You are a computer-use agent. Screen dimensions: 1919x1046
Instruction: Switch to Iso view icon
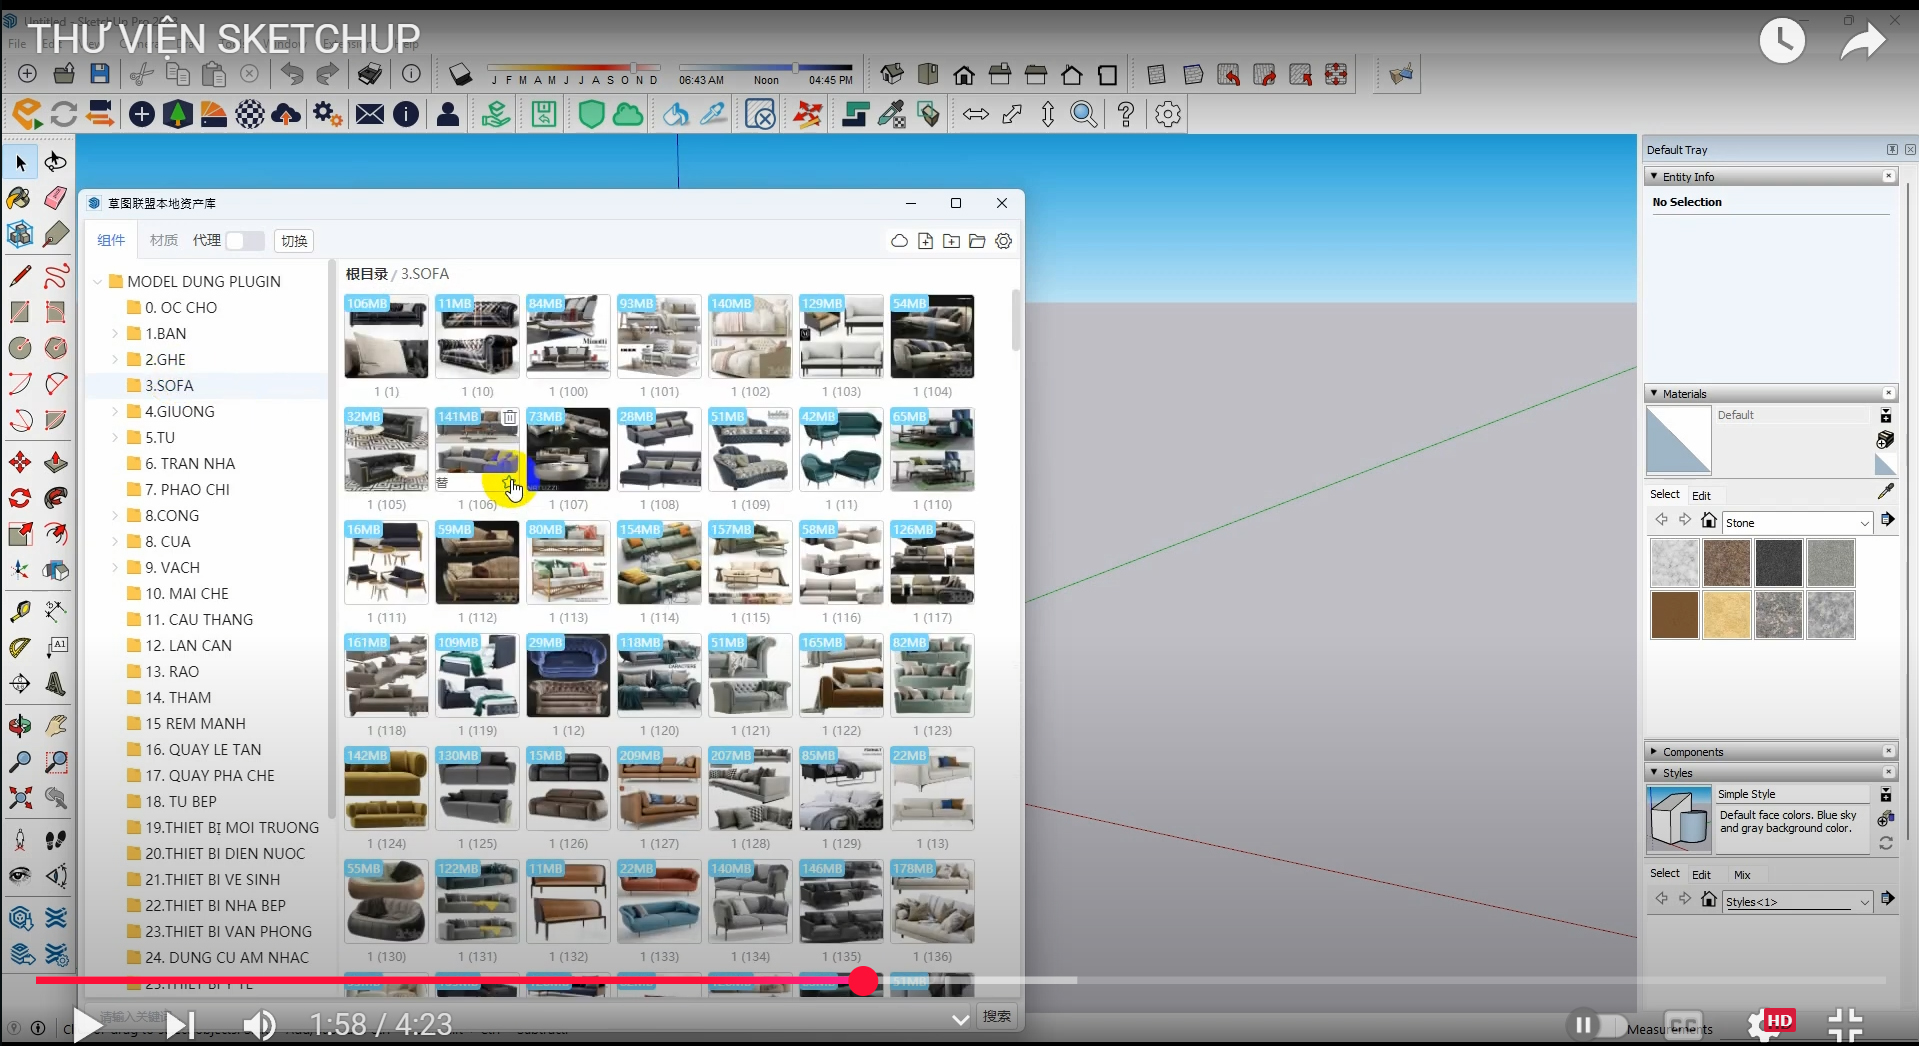[x=892, y=74]
